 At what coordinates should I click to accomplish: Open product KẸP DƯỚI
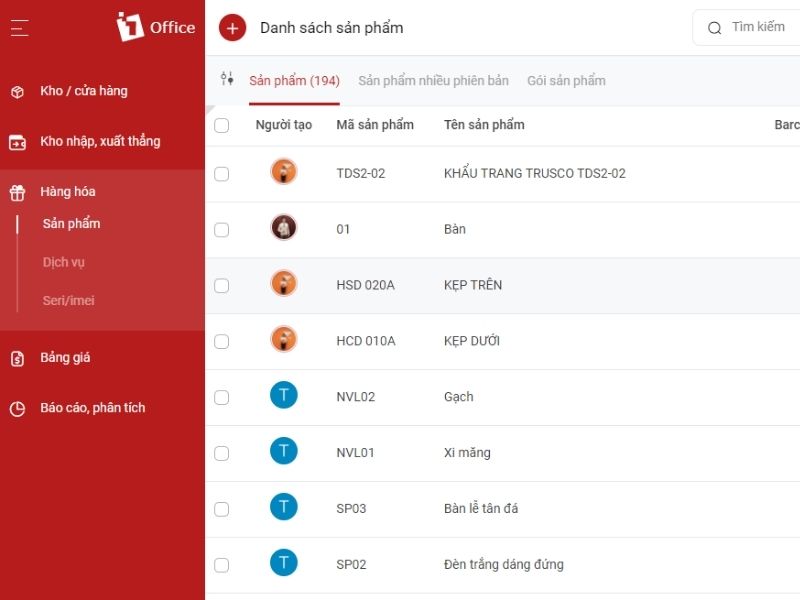tap(472, 341)
